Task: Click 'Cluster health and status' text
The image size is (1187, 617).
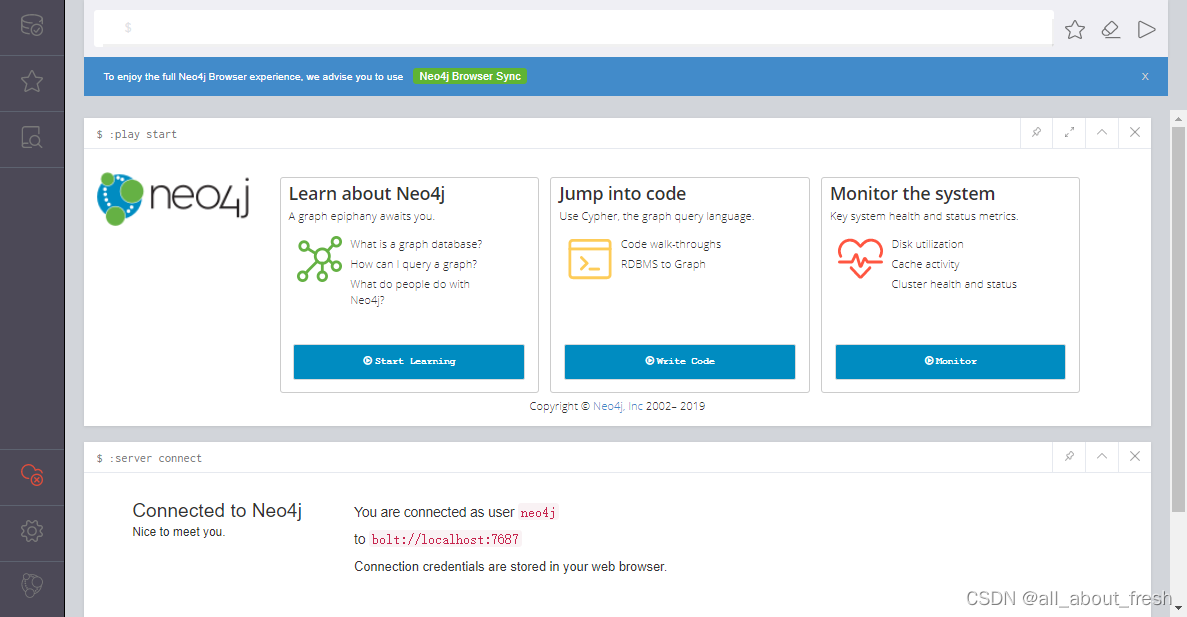Action: tap(954, 284)
